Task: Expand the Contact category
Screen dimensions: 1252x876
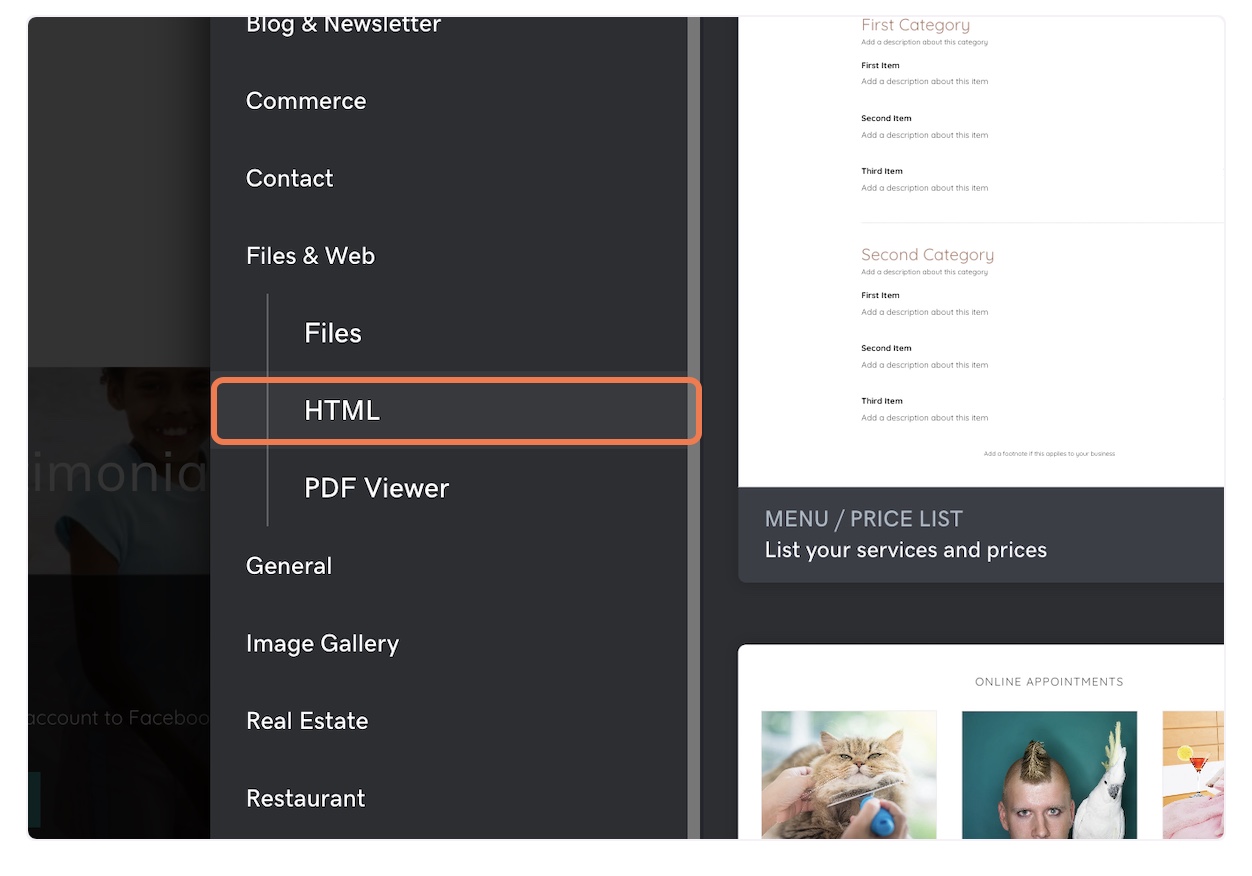Action: tap(290, 178)
